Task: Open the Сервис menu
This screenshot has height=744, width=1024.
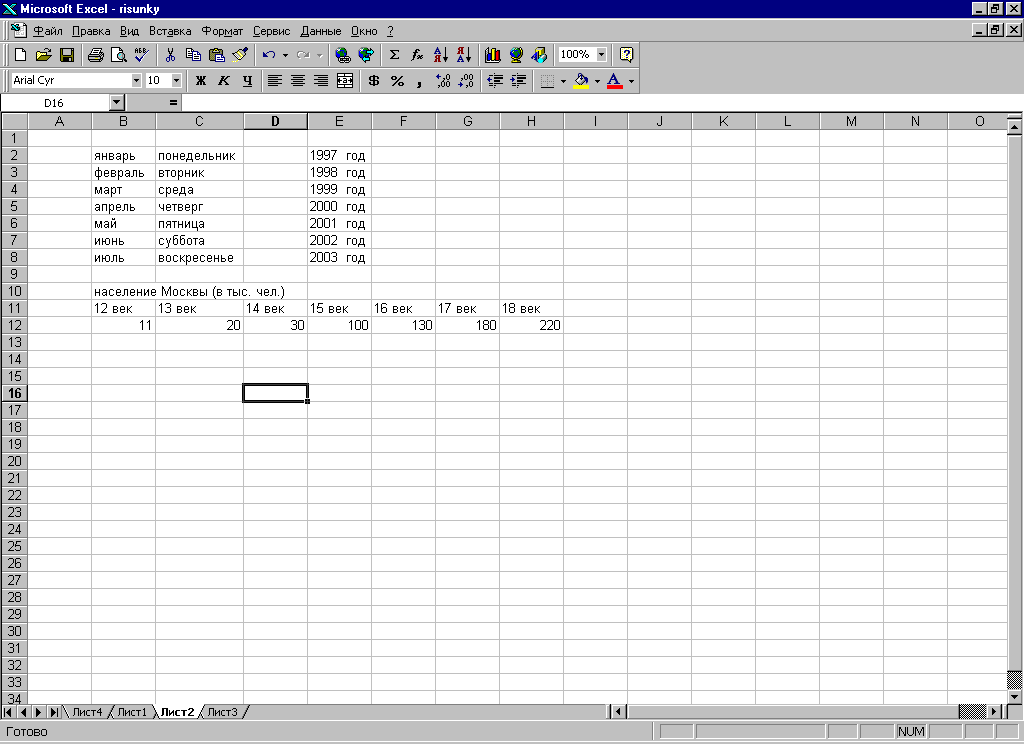Action: (x=272, y=31)
